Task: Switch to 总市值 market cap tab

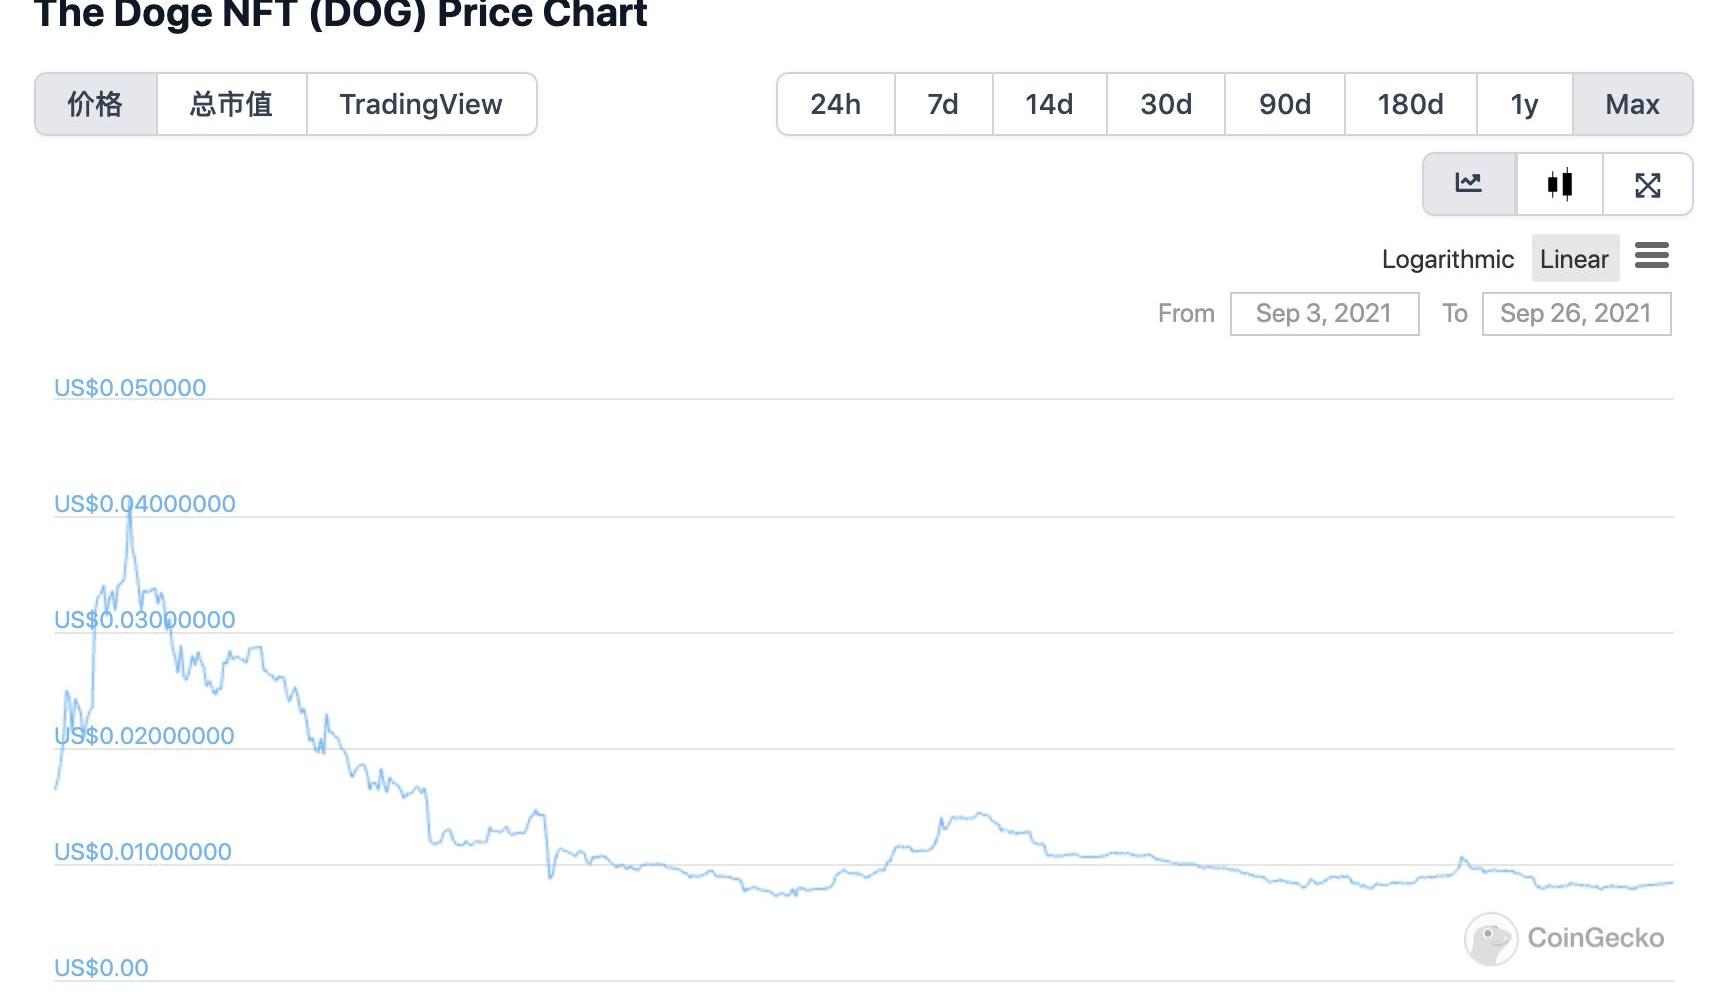Action: (231, 104)
